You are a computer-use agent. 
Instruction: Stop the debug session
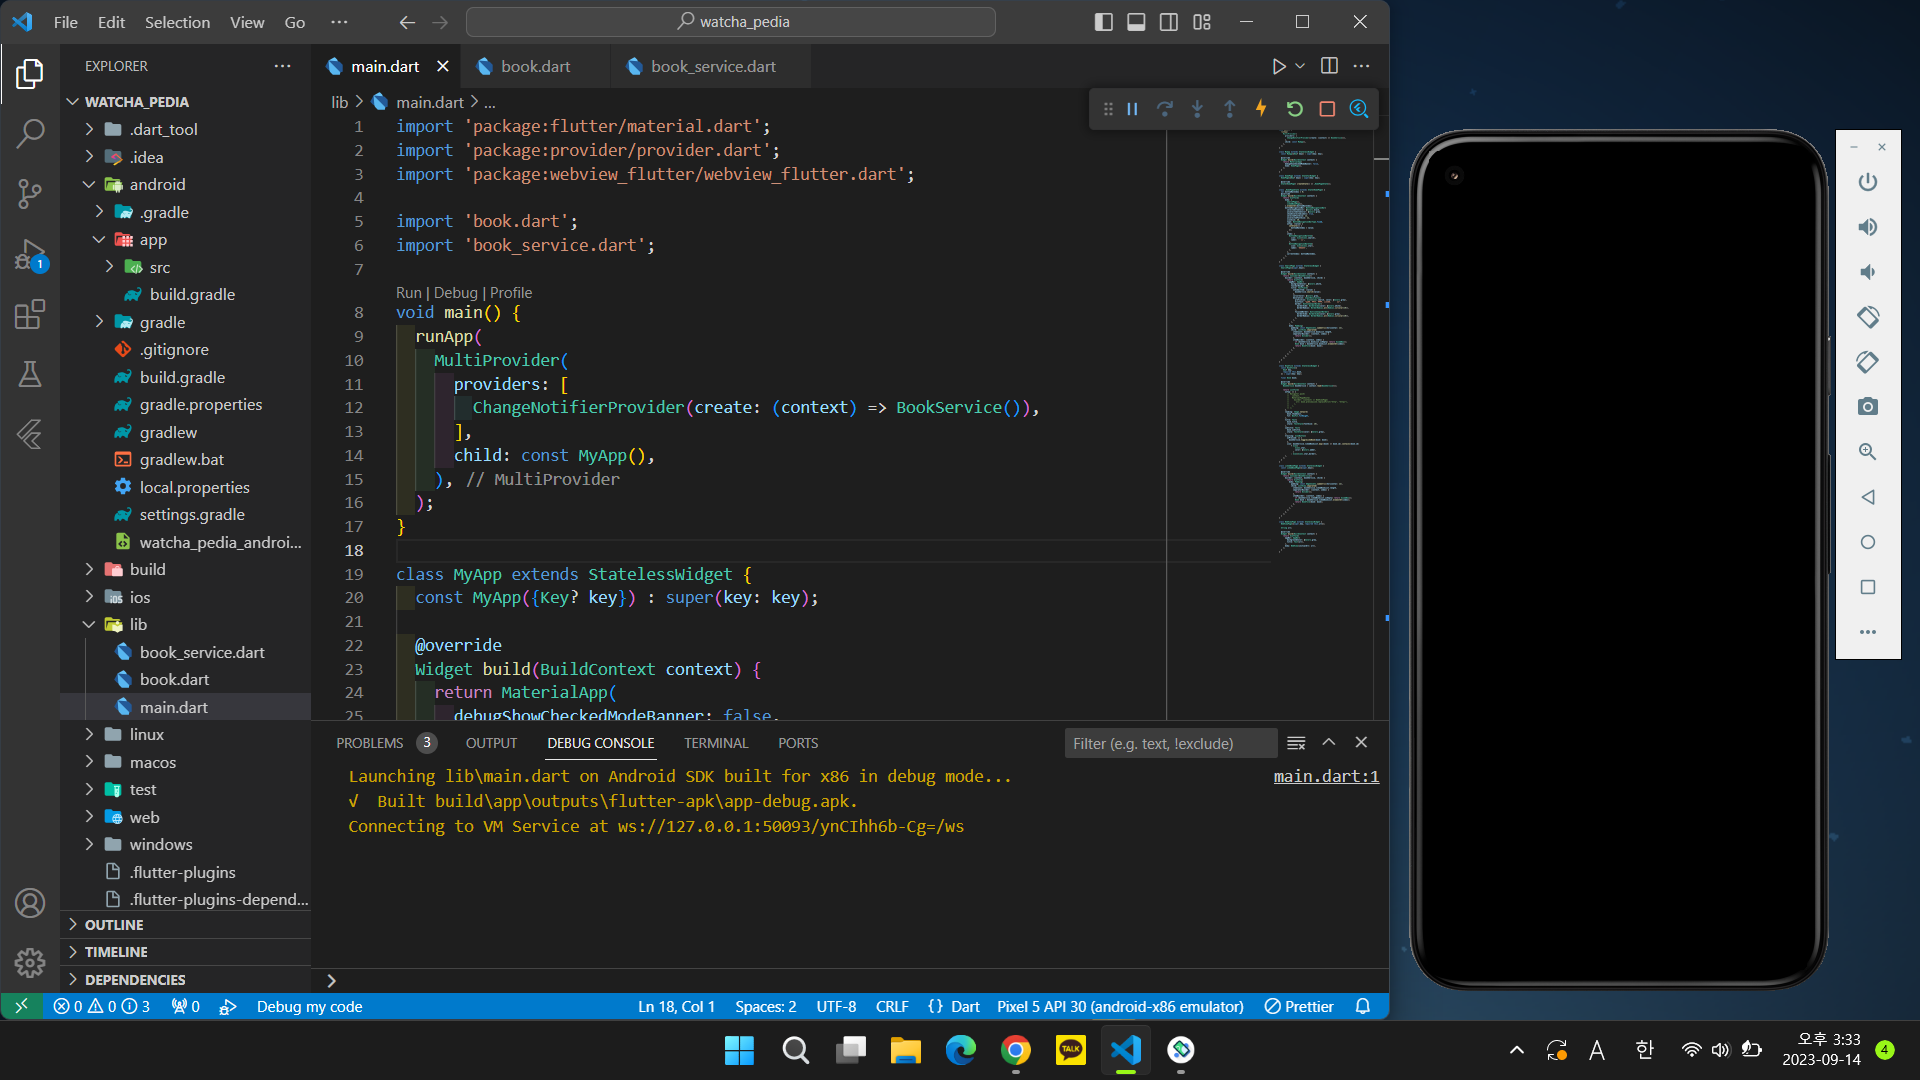[1327, 109]
